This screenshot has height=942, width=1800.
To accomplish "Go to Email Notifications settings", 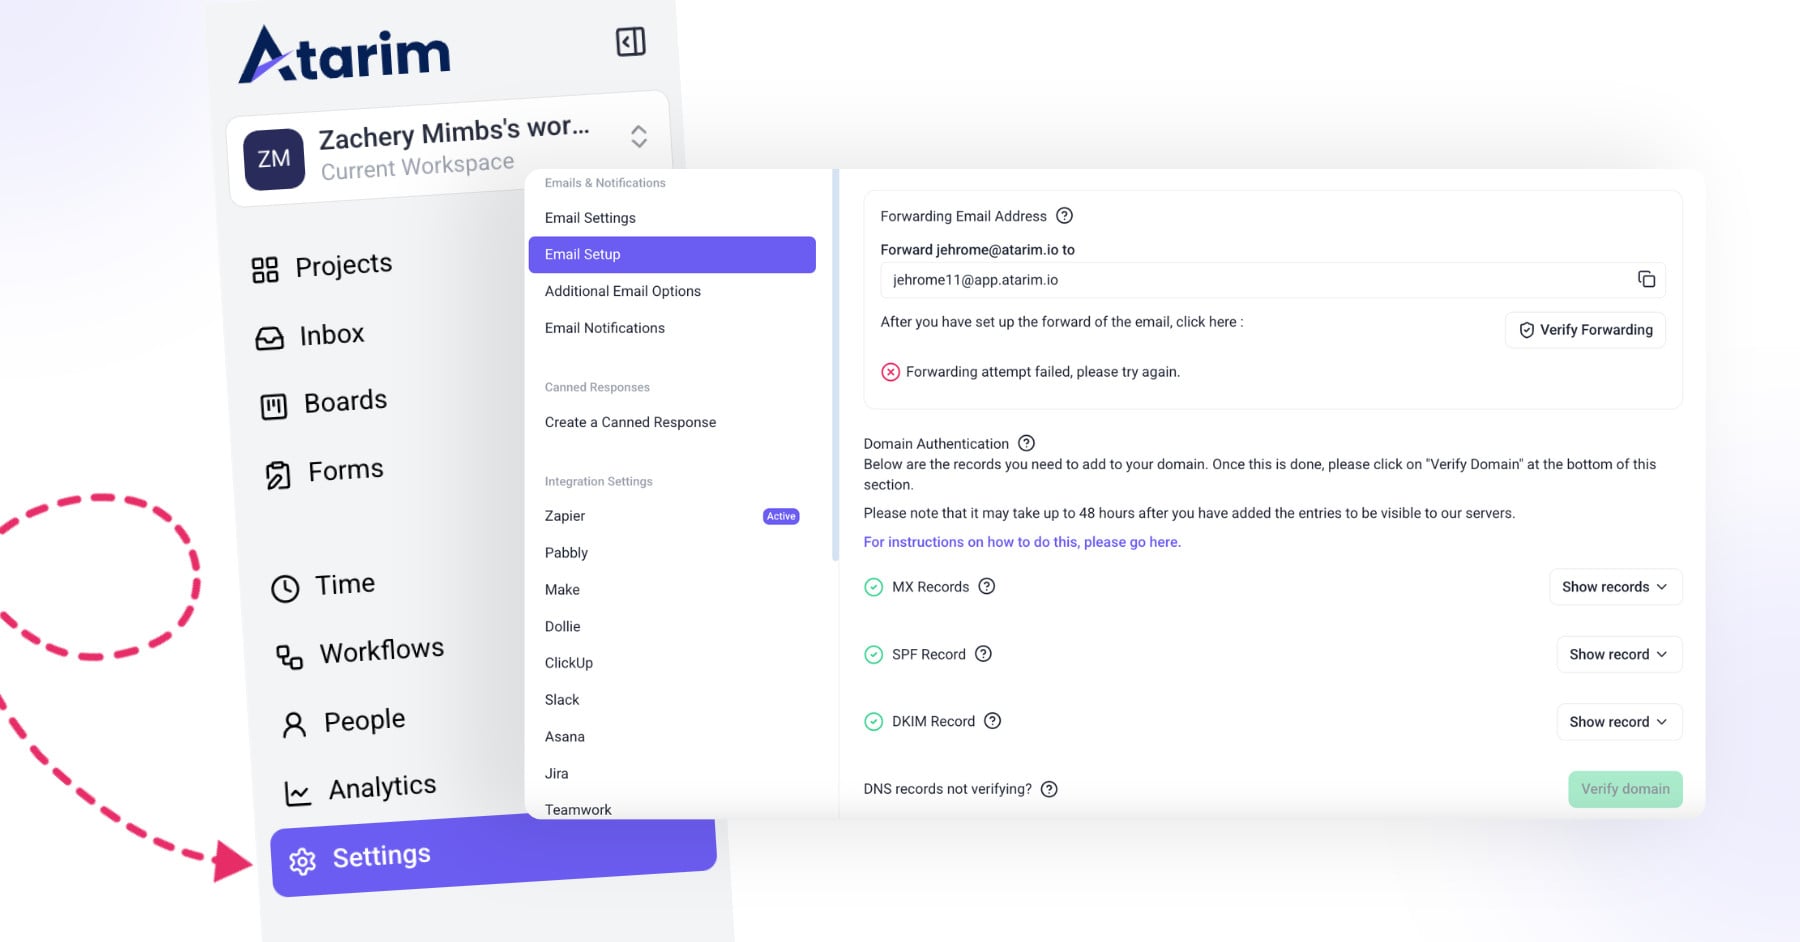I will [x=604, y=328].
